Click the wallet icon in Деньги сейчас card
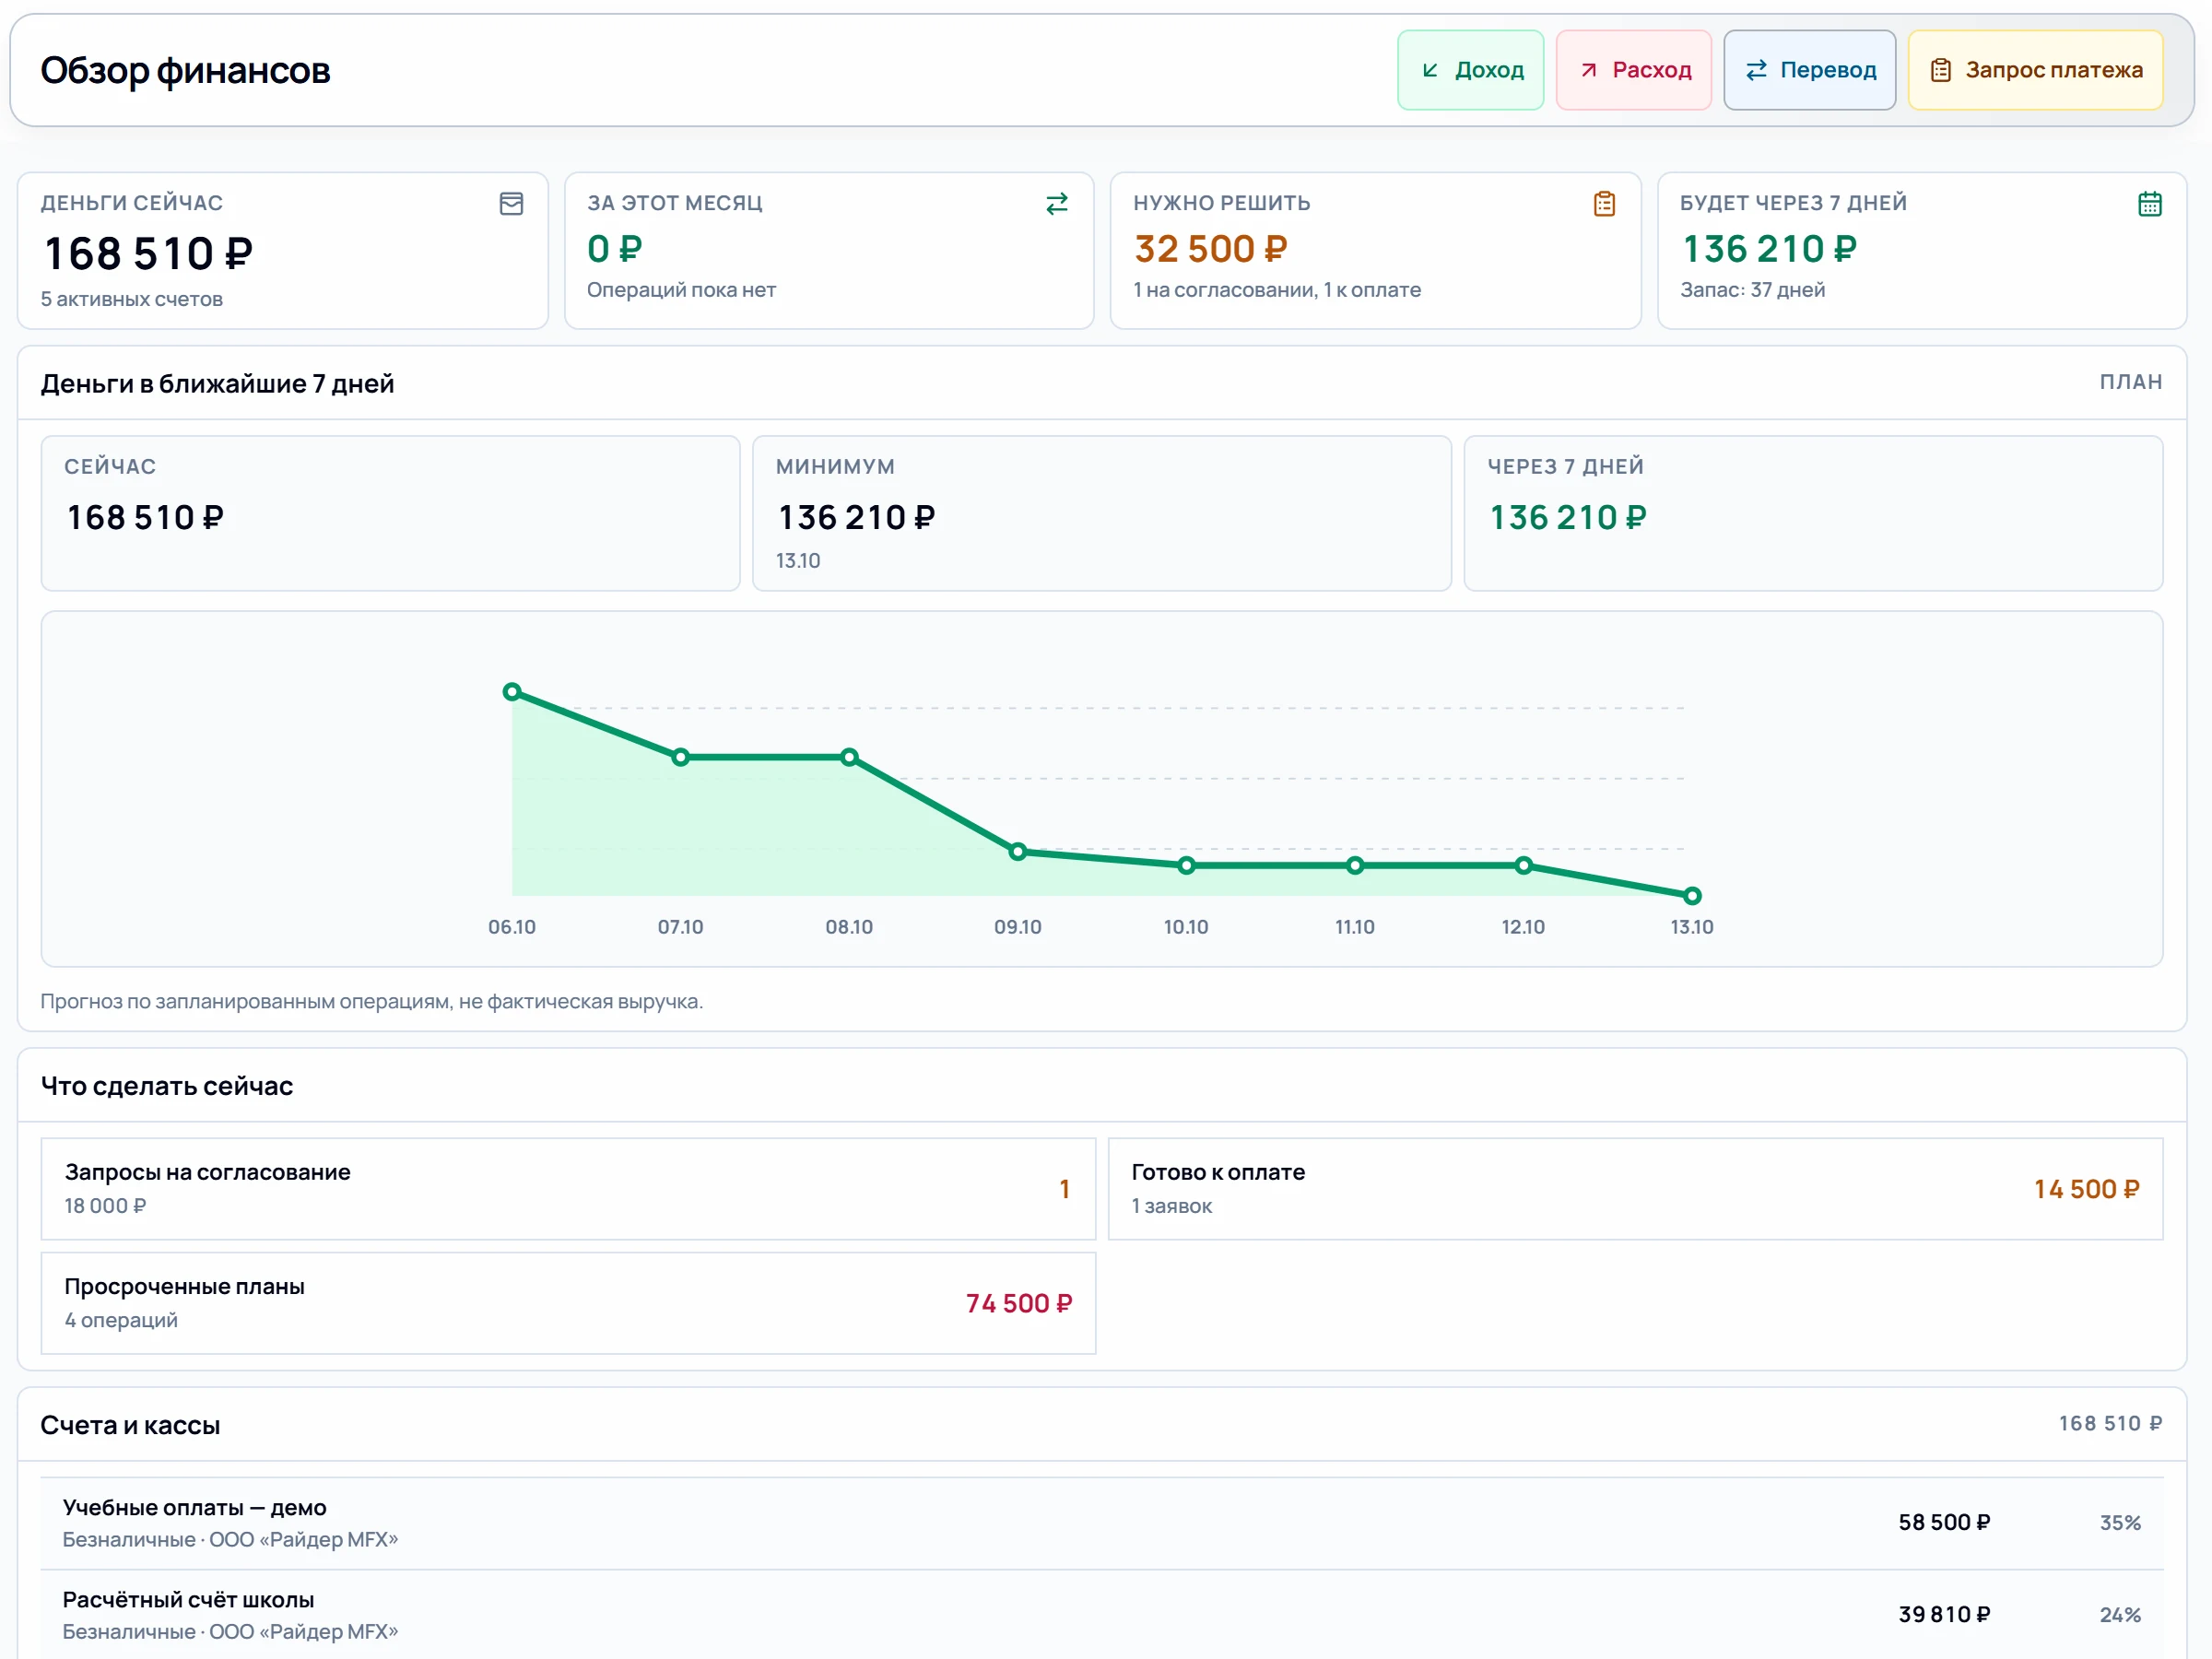Viewport: 2212px width, 1659px height. [511, 204]
